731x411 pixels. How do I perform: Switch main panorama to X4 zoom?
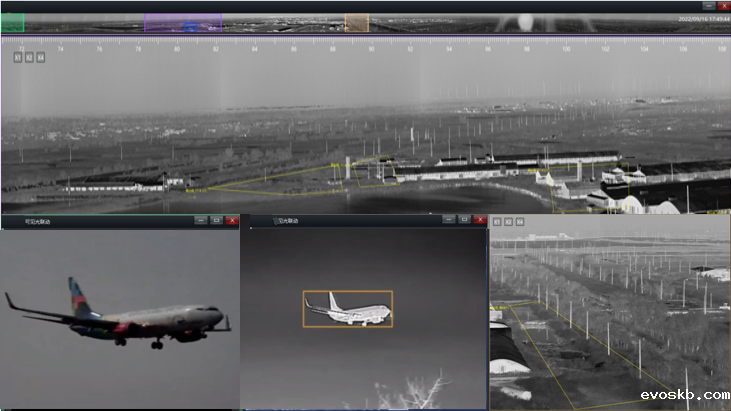click(40, 57)
